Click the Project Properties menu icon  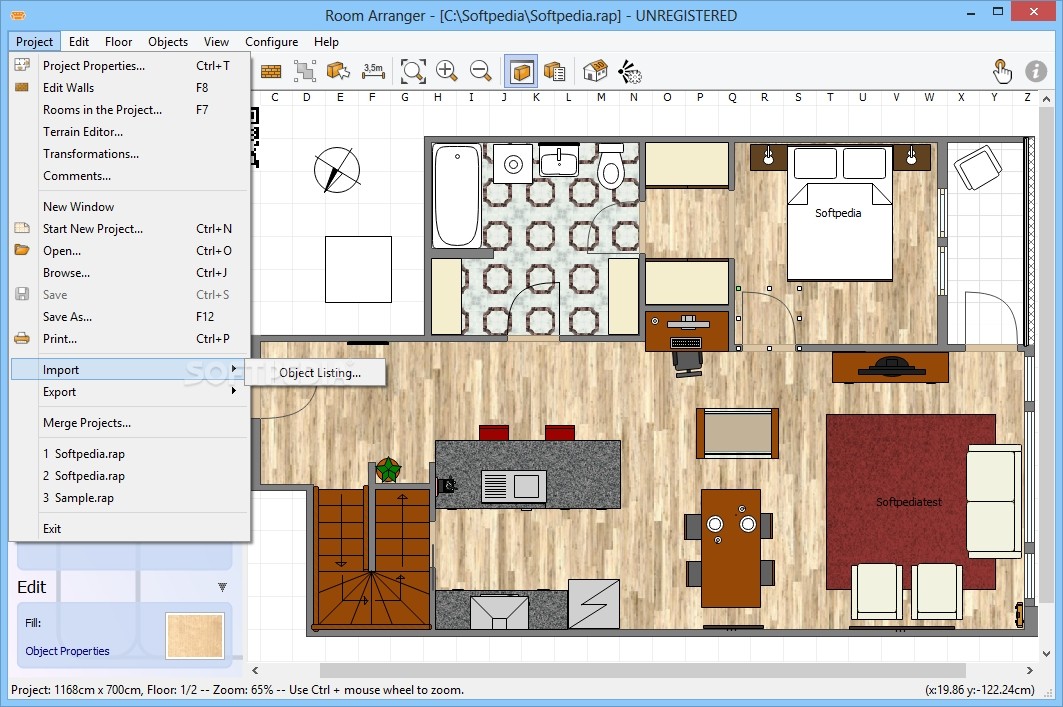pyautogui.click(x=22, y=65)
